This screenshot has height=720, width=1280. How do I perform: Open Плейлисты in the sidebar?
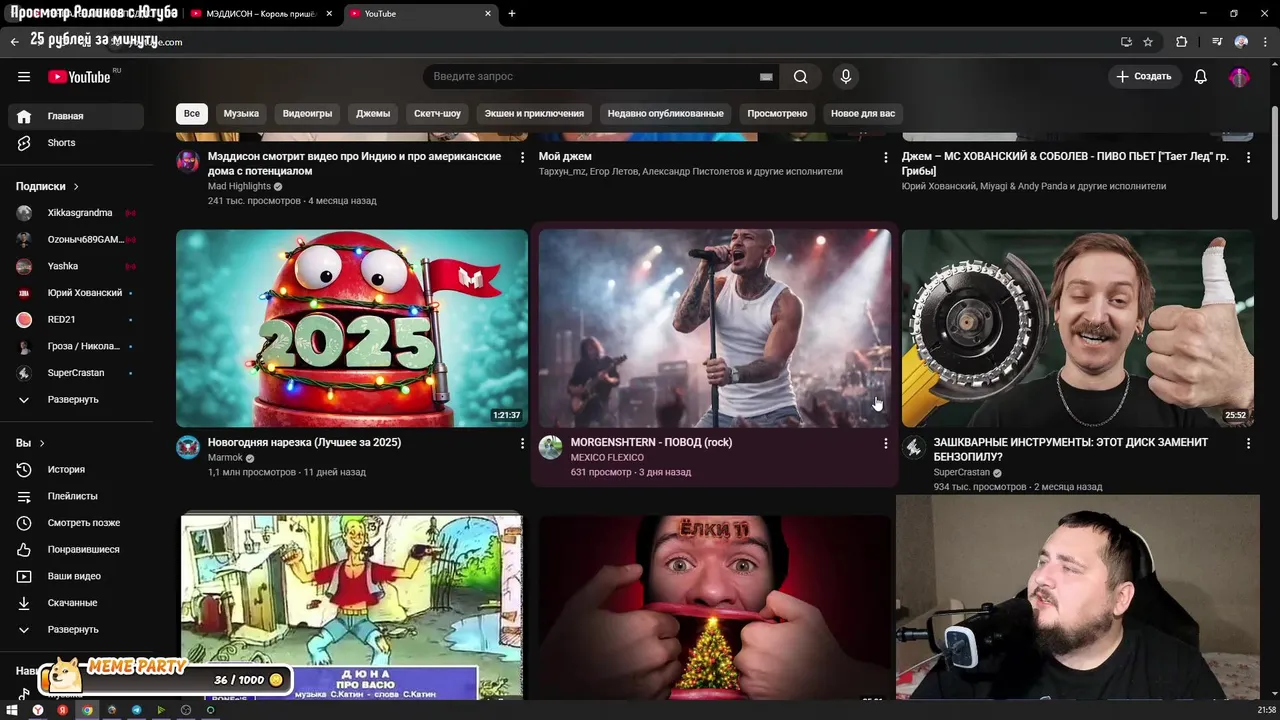pos(76,496)
